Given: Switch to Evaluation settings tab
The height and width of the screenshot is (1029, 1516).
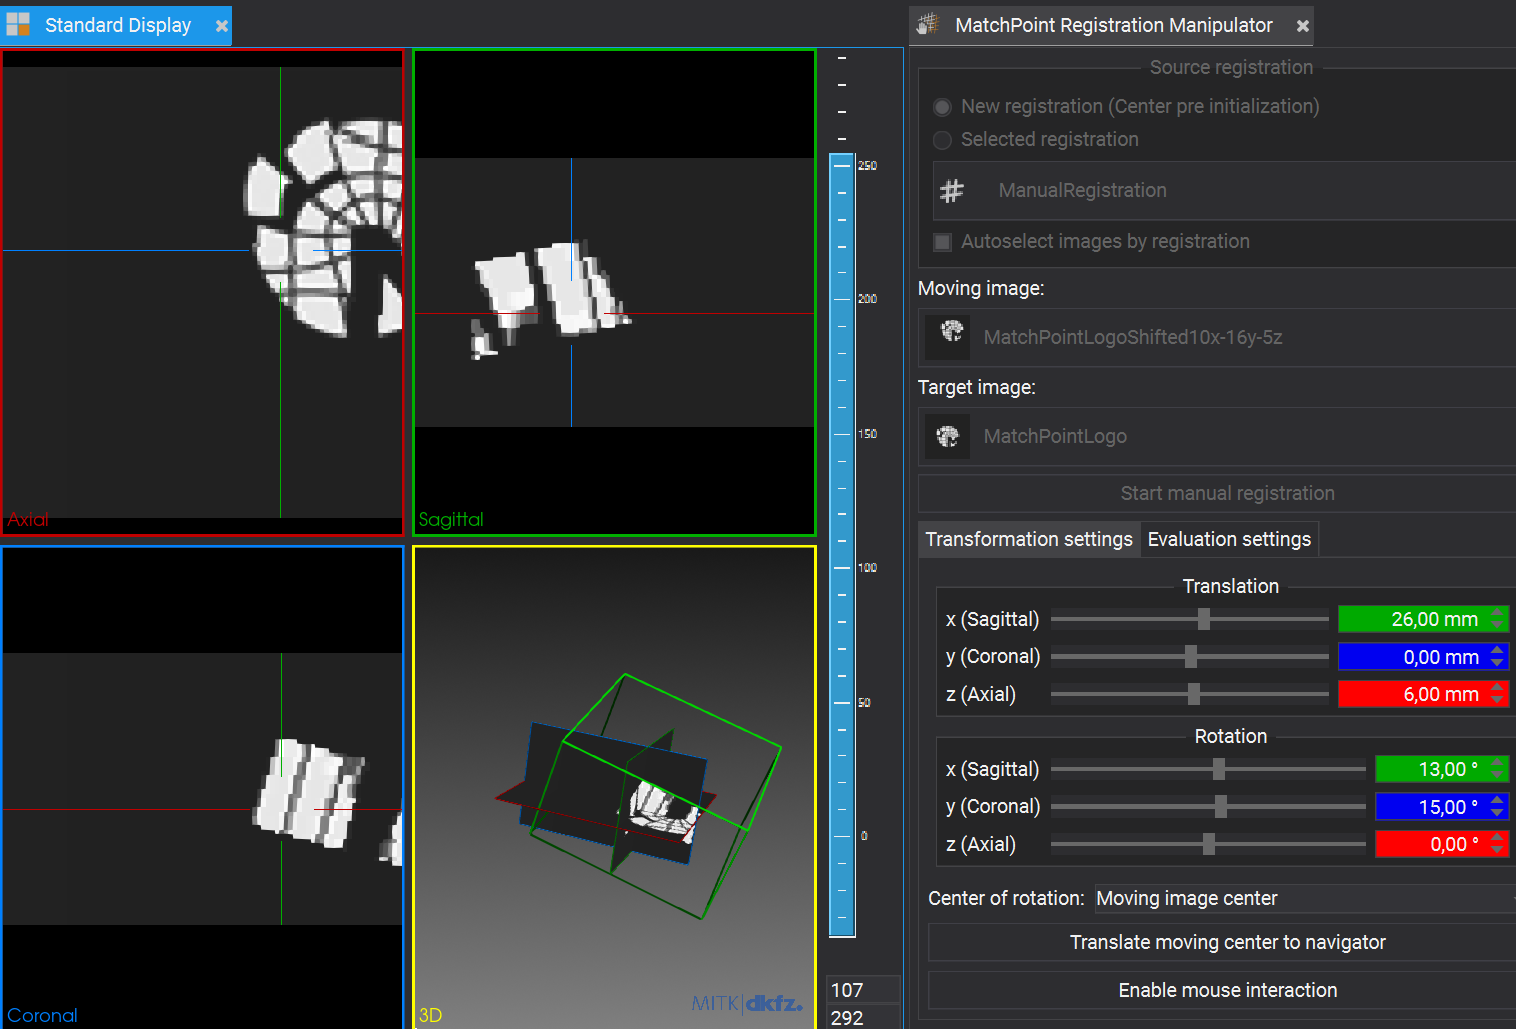Looking at the screenshot, I should (x=1229, y=539).
